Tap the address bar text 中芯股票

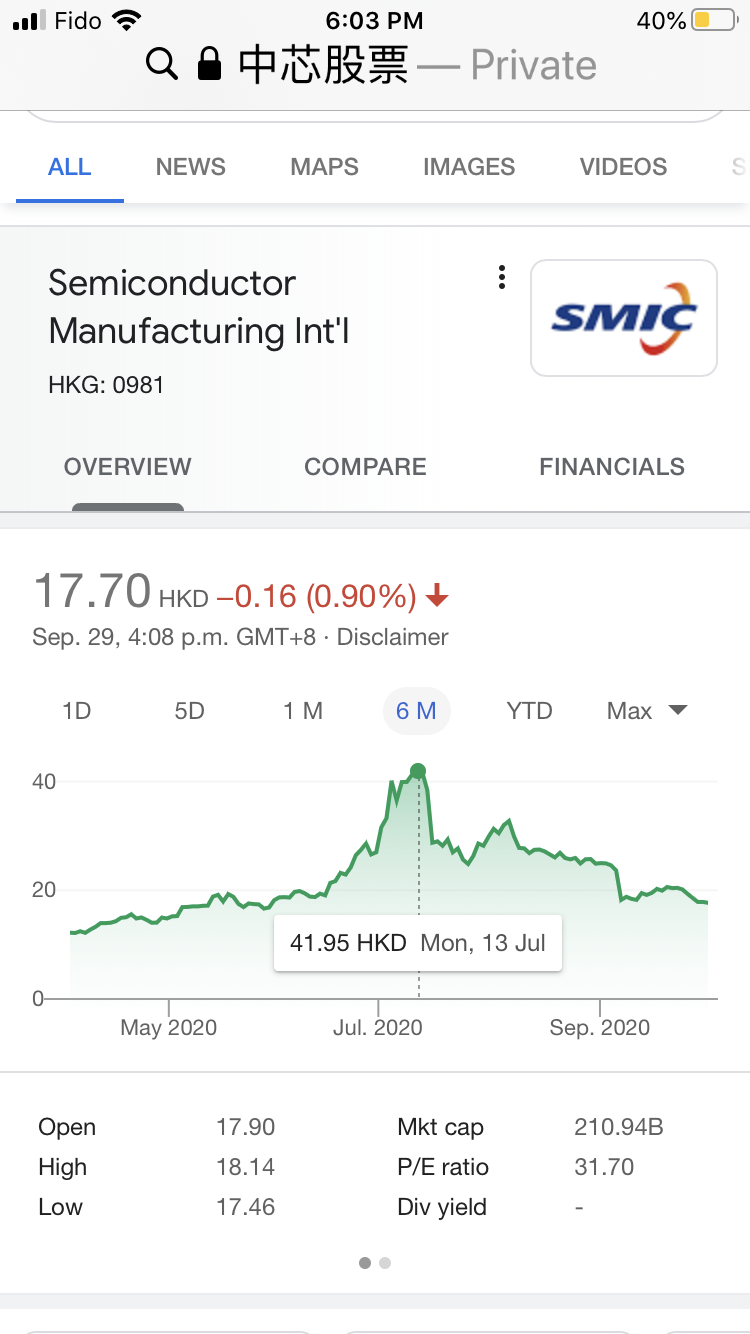(324, 65)
